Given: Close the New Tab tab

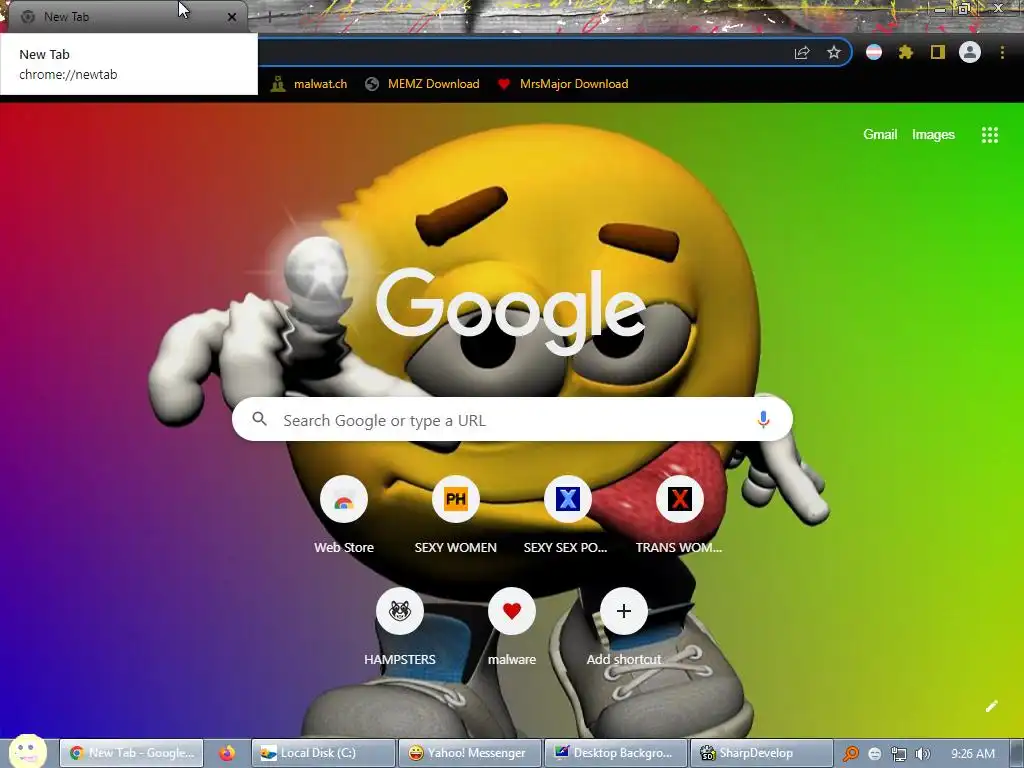Looking at the screenshot, I should pyautogui.click(x=232, y=17).
